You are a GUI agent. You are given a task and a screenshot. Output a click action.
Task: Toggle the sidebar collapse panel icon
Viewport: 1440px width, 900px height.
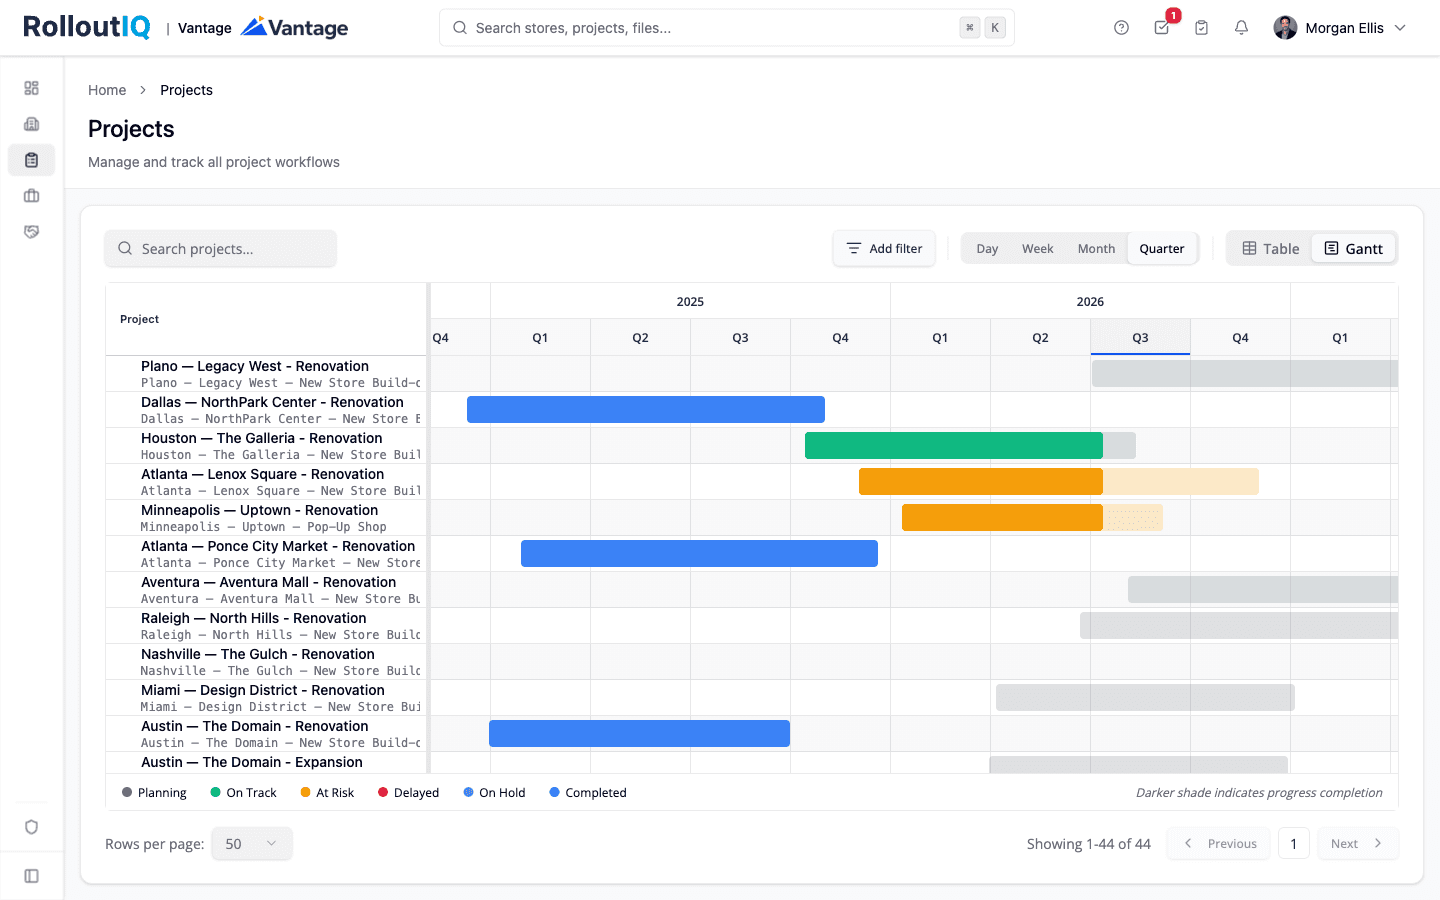point(31,876)
